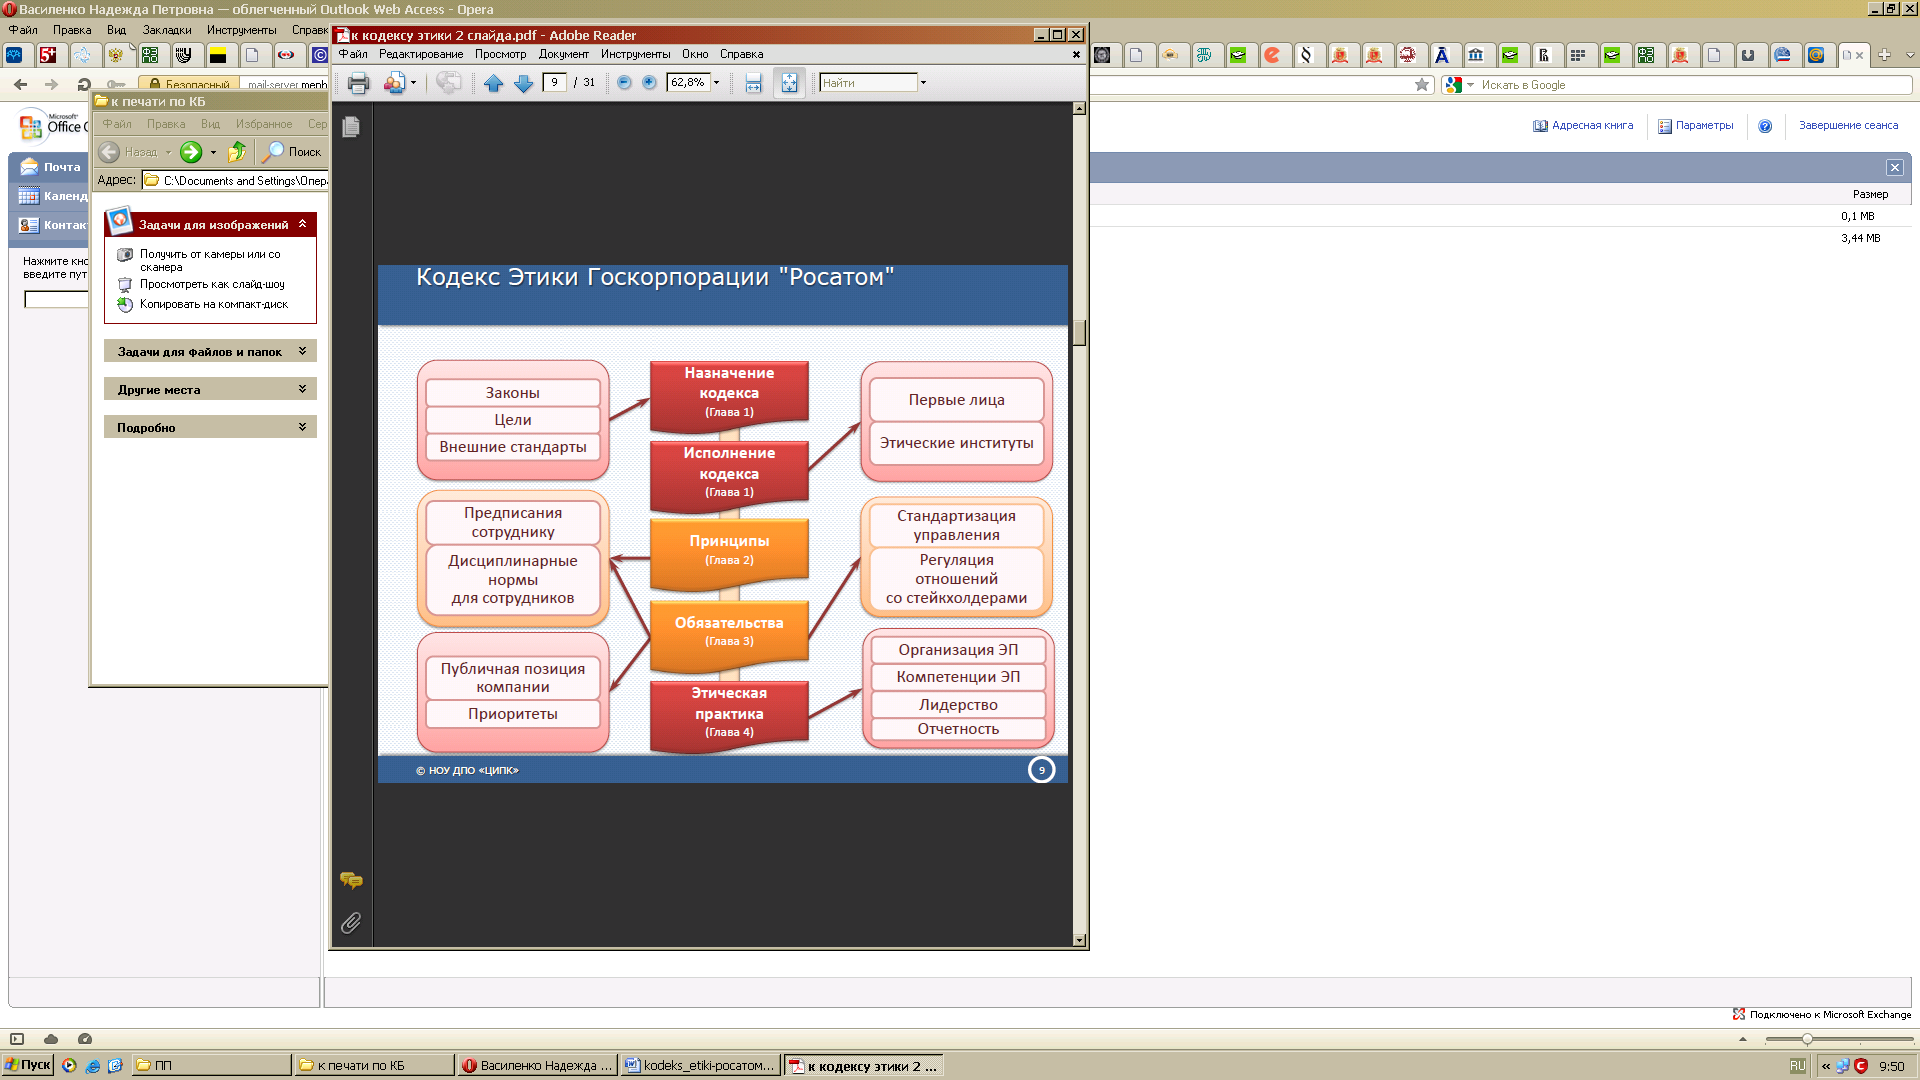Expand the Подробно section
This screenshot has width=1920, height=1080.
[302, 427]
